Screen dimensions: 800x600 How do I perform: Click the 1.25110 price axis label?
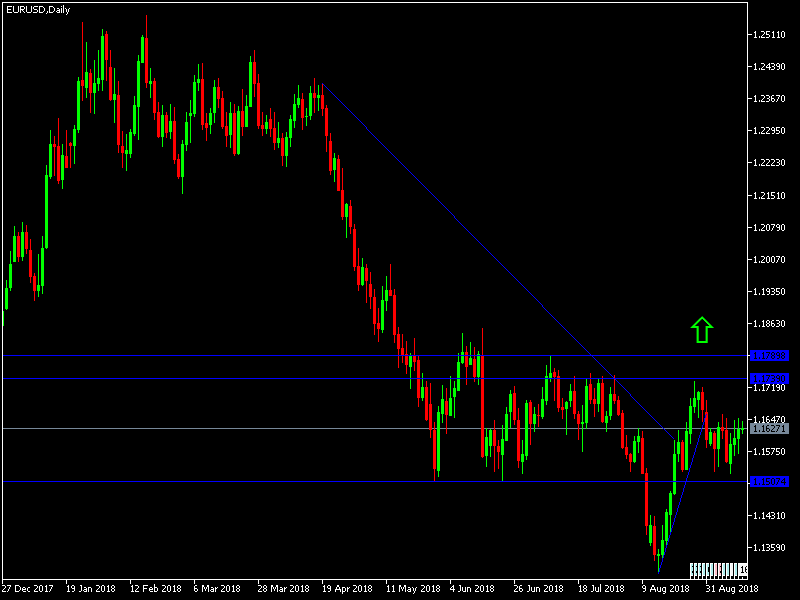coord(769,35)
